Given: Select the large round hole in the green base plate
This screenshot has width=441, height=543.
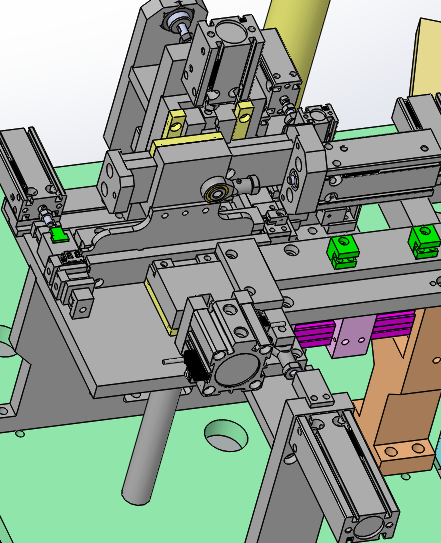Looking at the screenshot, I should [226, 435].
